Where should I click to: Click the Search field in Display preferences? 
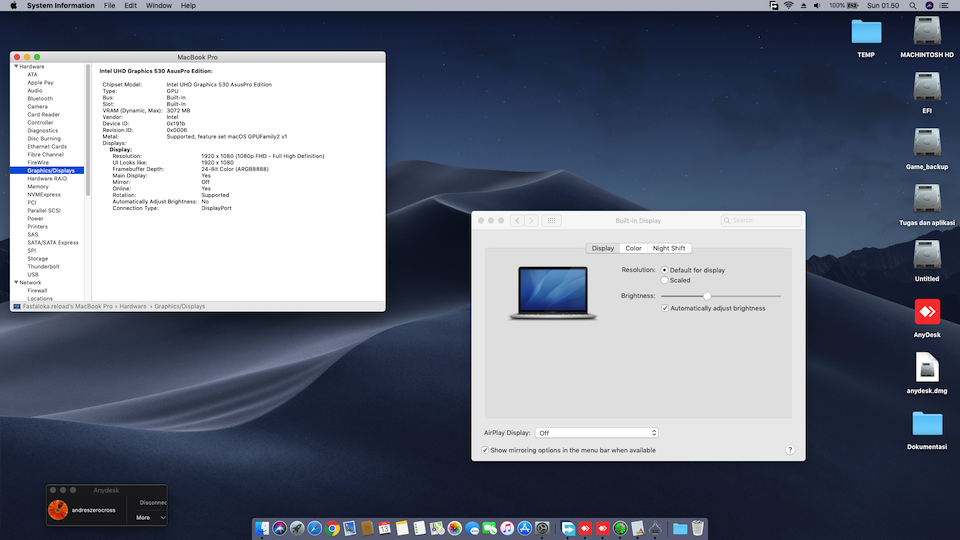point(761,220)
